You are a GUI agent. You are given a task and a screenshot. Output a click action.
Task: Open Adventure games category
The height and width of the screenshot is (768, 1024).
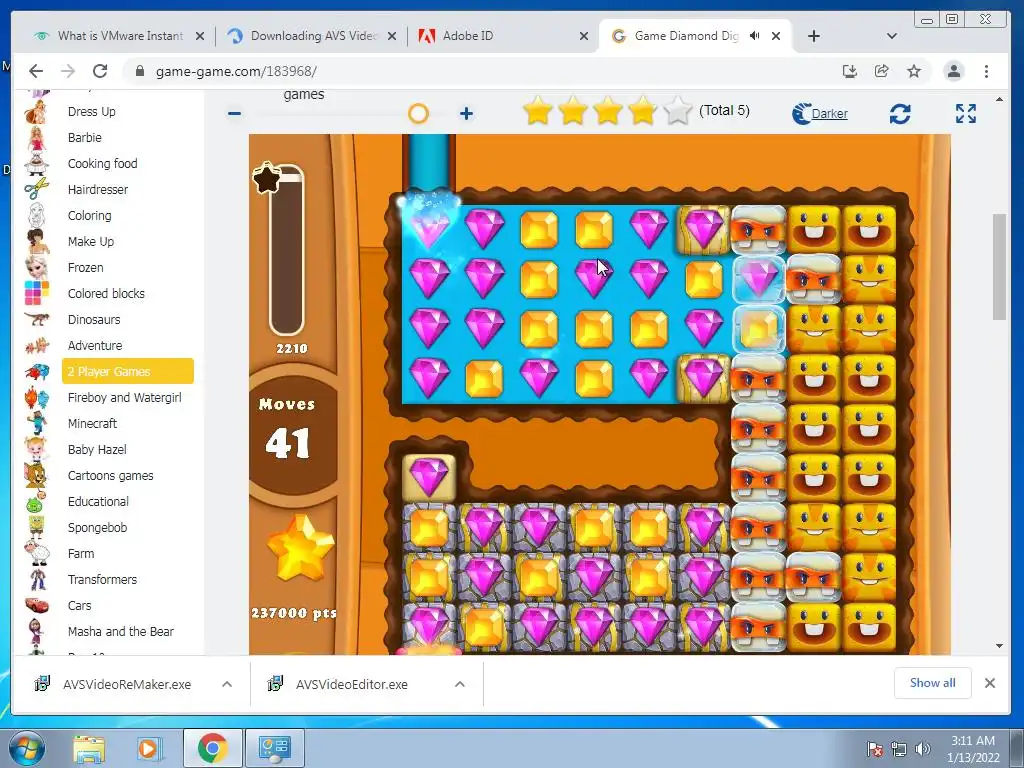[x=95, y=345]
